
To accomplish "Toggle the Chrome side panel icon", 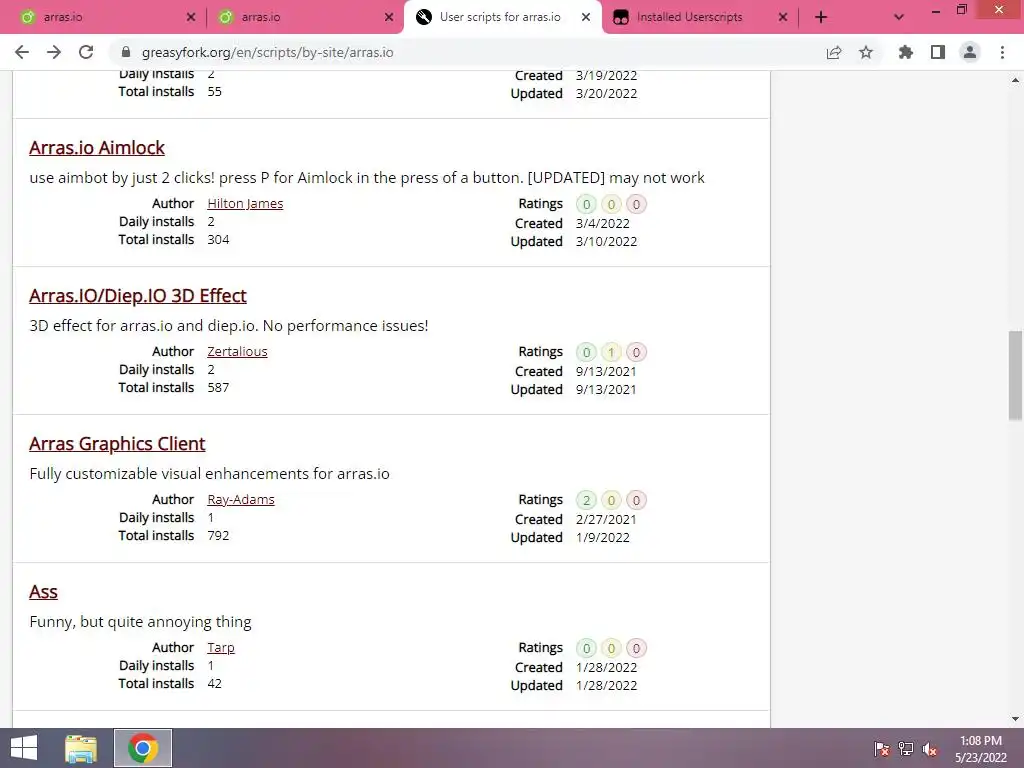I will pyautogui.click(x=938, y=52).
